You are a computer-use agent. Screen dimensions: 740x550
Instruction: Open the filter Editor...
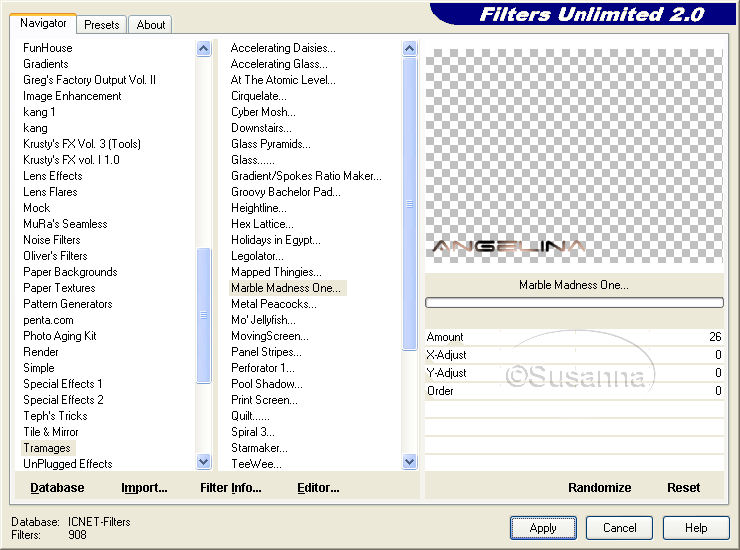tap(318, 488)
